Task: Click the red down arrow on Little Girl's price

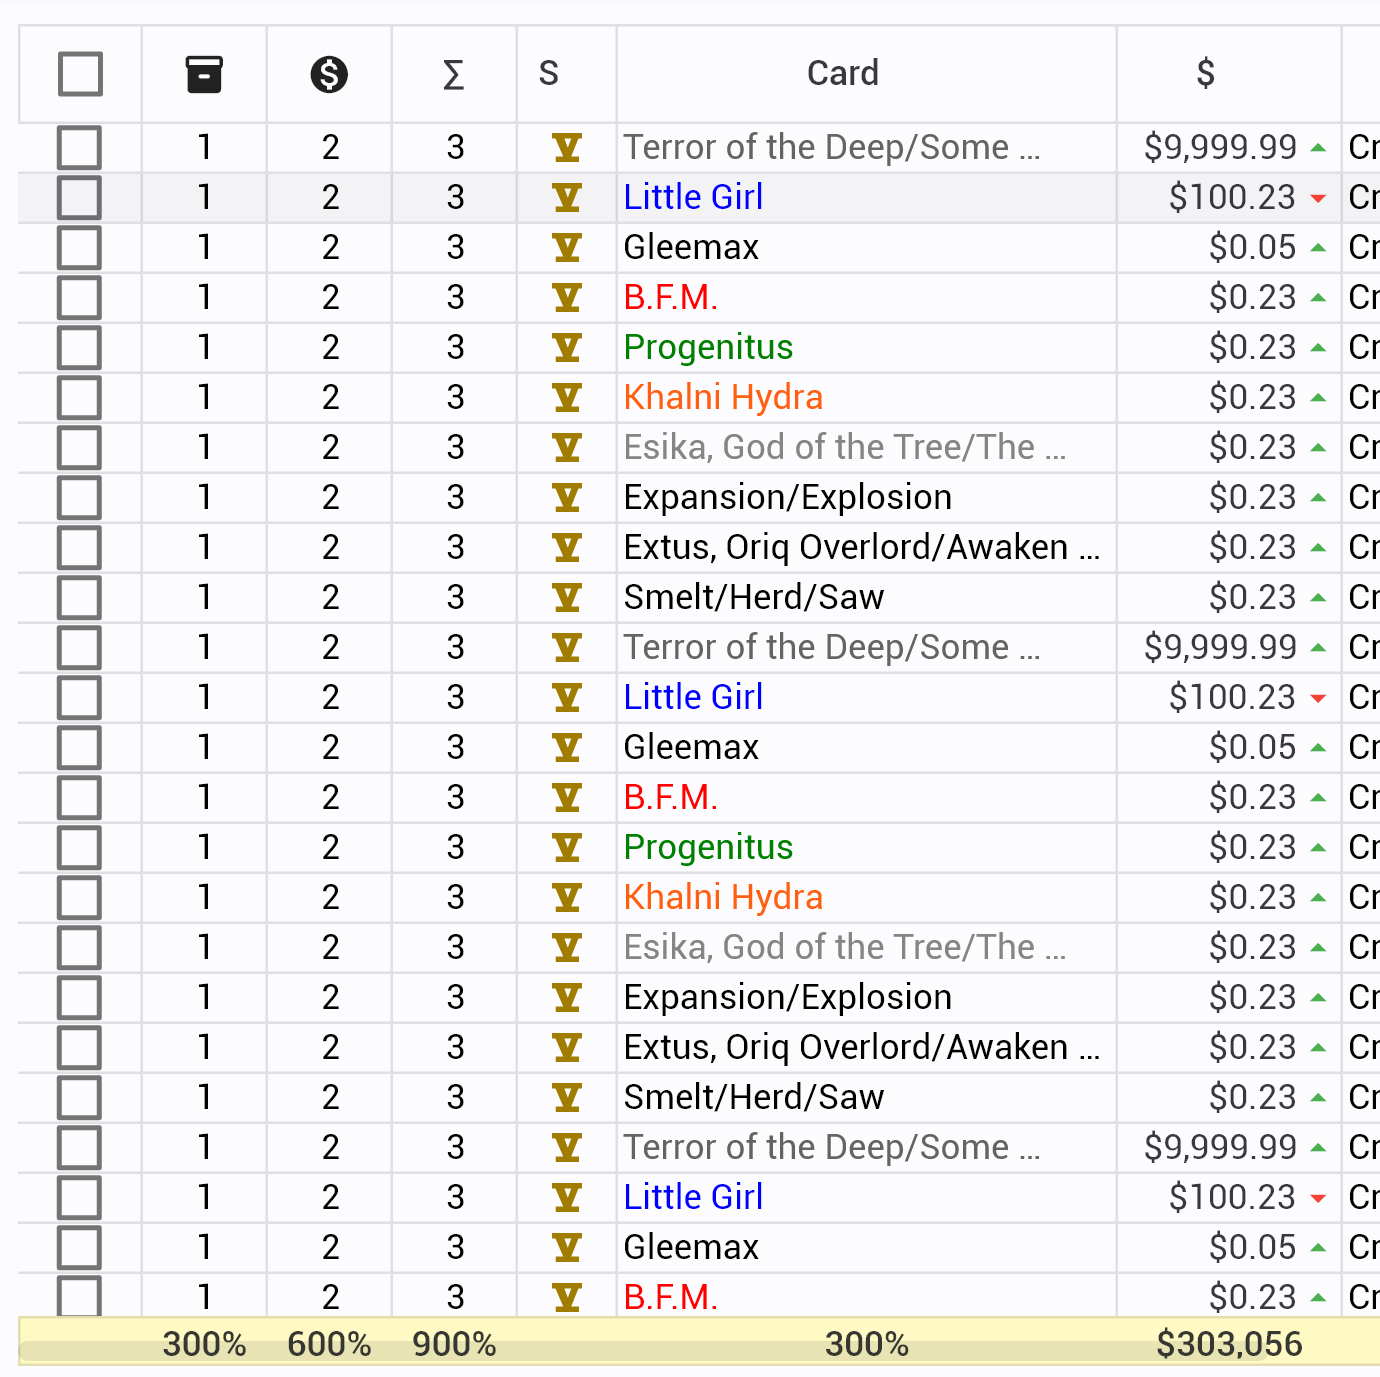Action: [1320, 198]
